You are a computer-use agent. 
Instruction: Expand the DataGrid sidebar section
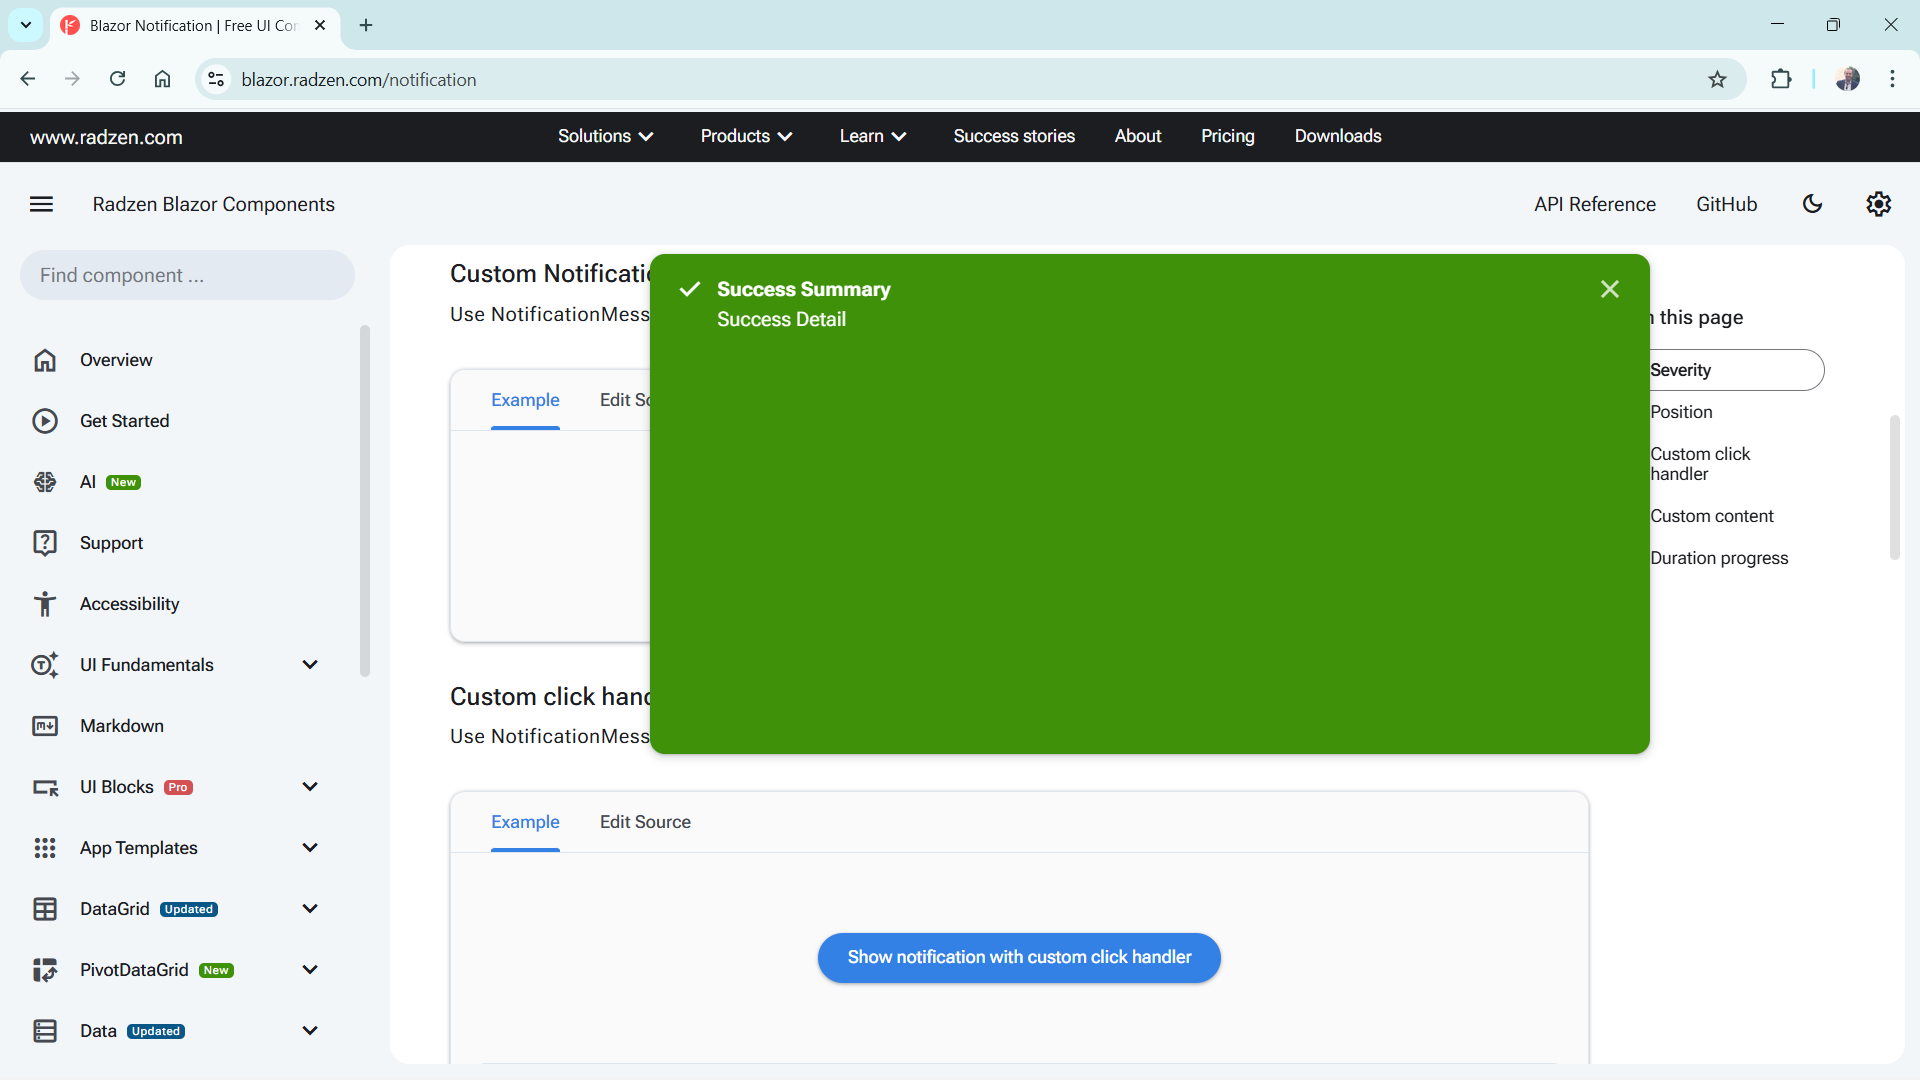click(310, 909)
